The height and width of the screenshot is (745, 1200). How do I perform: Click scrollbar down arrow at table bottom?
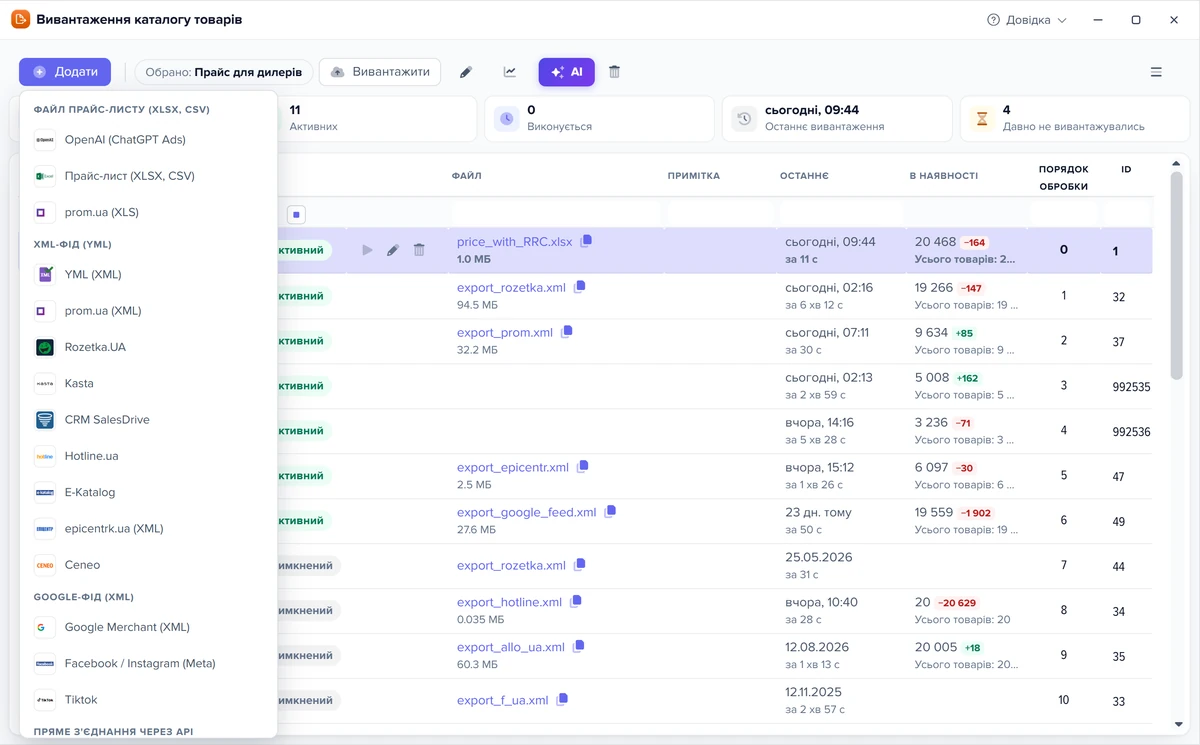[1177, 724]
